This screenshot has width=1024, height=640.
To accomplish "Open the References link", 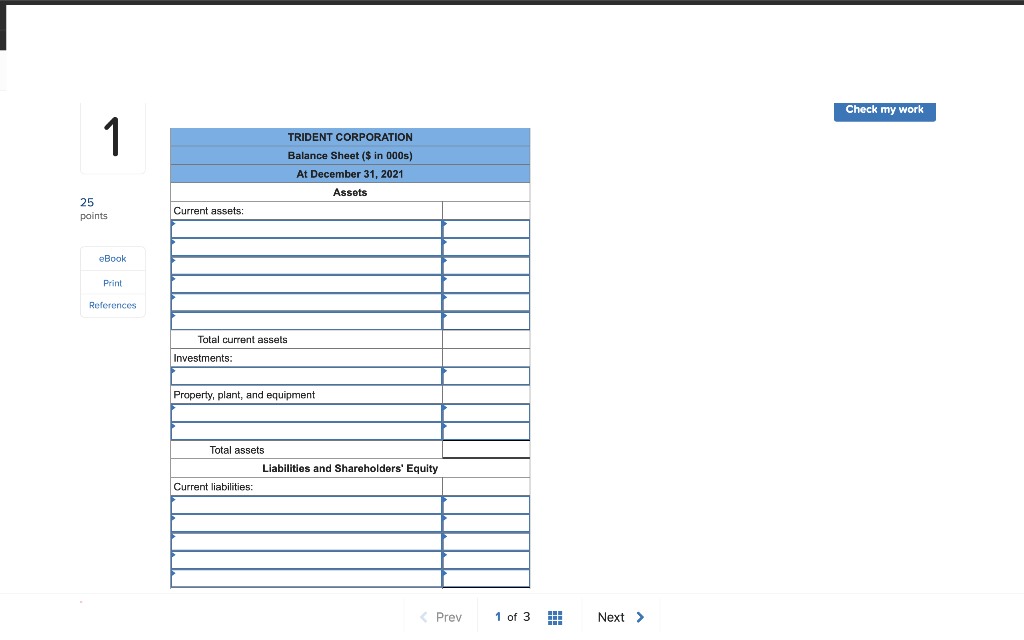I will click(112, 305).
